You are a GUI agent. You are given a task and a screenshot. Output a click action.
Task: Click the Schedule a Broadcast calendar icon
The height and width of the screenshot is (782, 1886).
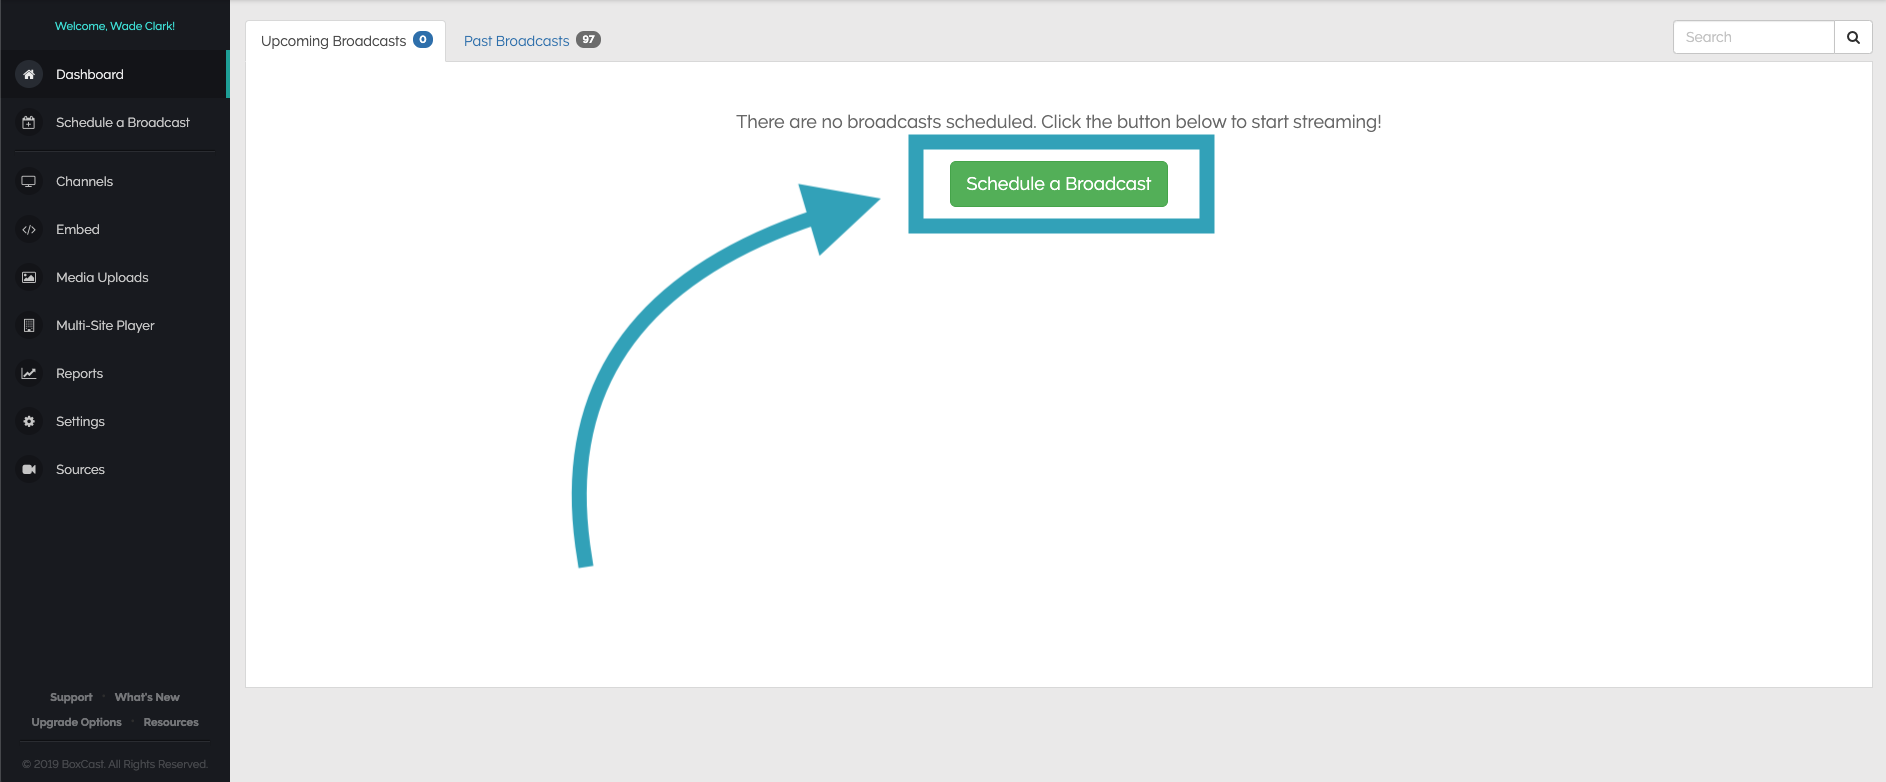29,122
